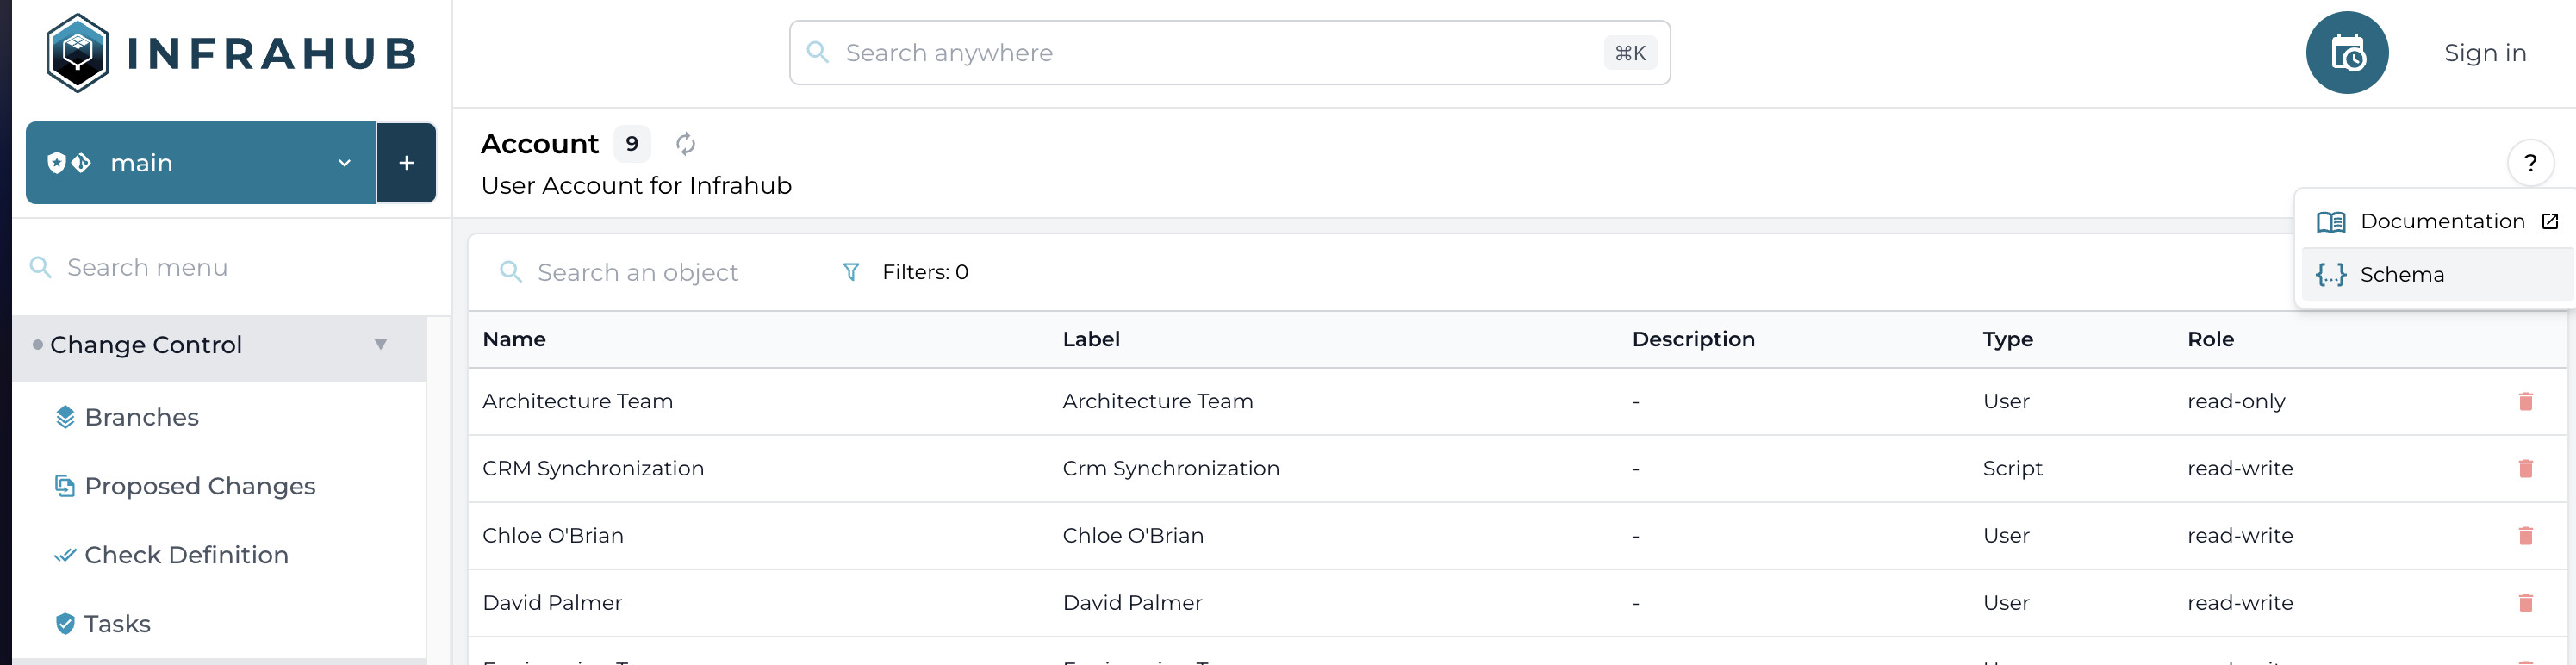Click the Infrahub logo icon
The image size is (2576, 665).
click(77, 53)
